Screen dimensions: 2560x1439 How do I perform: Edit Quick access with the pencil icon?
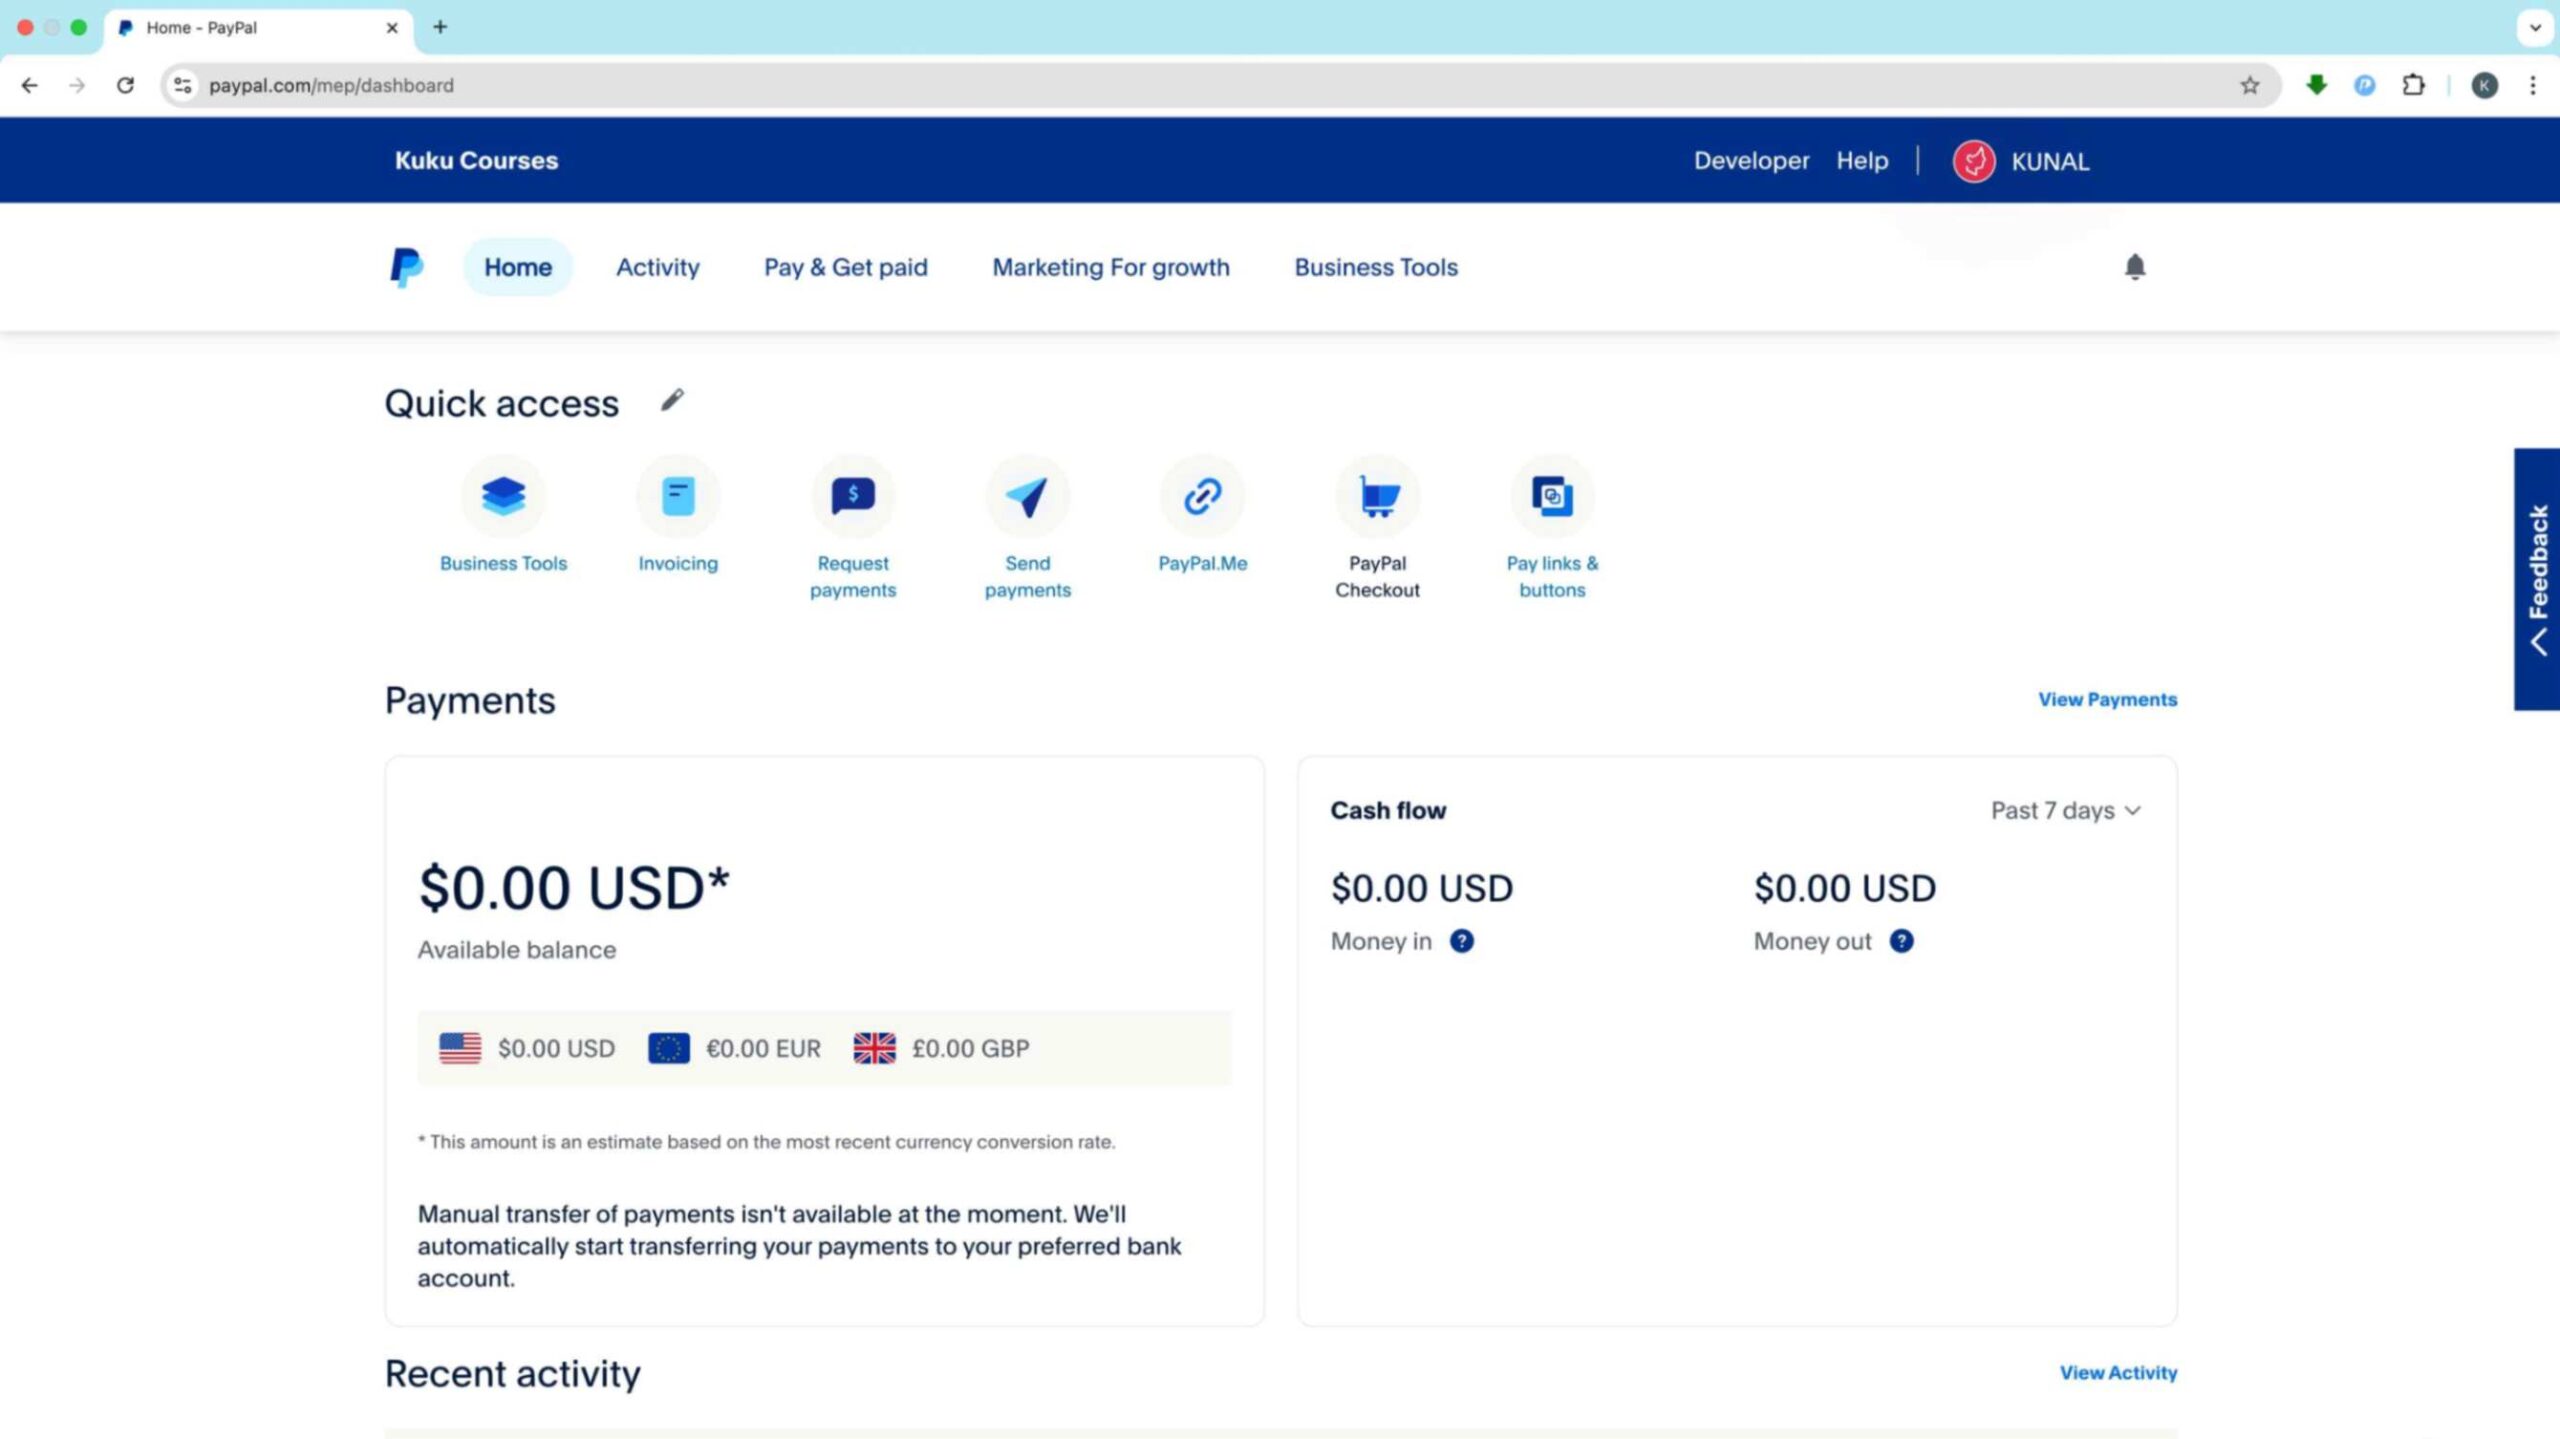click(672, 401)
